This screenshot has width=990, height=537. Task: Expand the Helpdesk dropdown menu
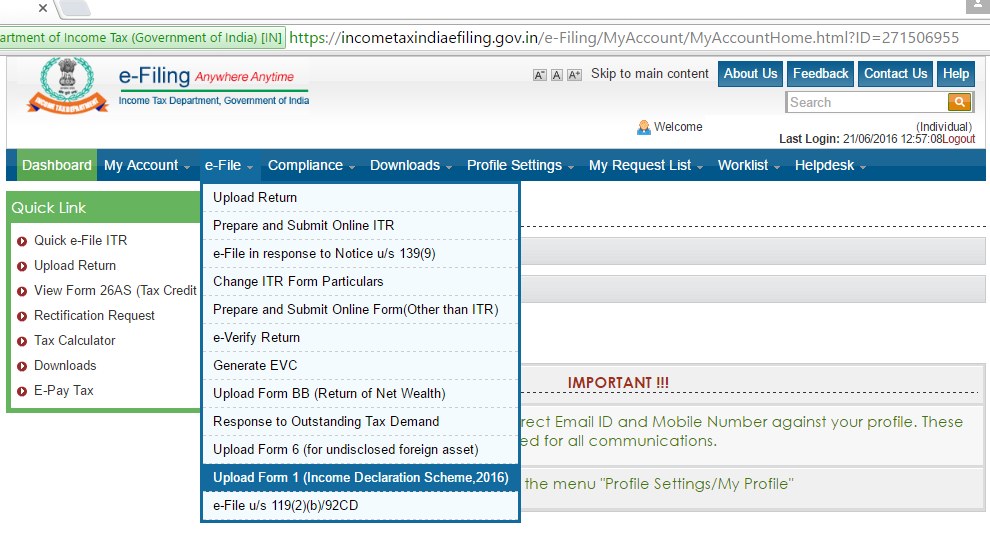click(830, 165)
